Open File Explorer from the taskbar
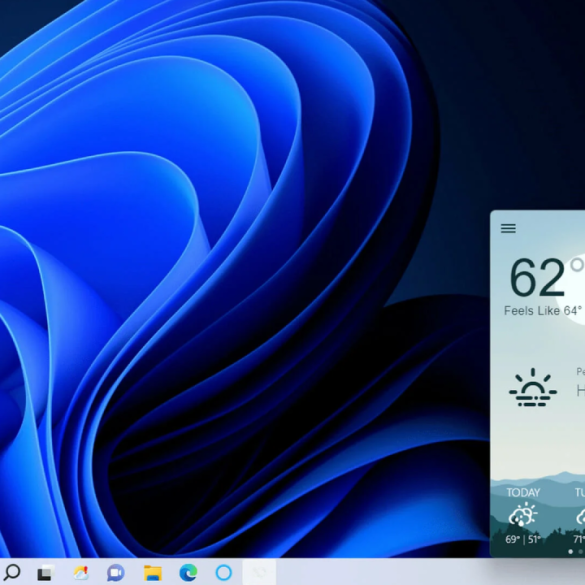Viewport: 585px width, 585px height. pyautogui.click(x=153, y=573)
